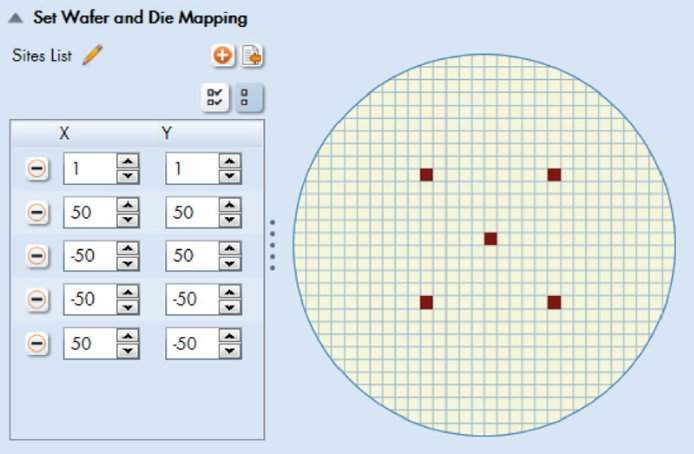
Task: Decrease Y value in row 1, 1
Action: coord(230,176)
